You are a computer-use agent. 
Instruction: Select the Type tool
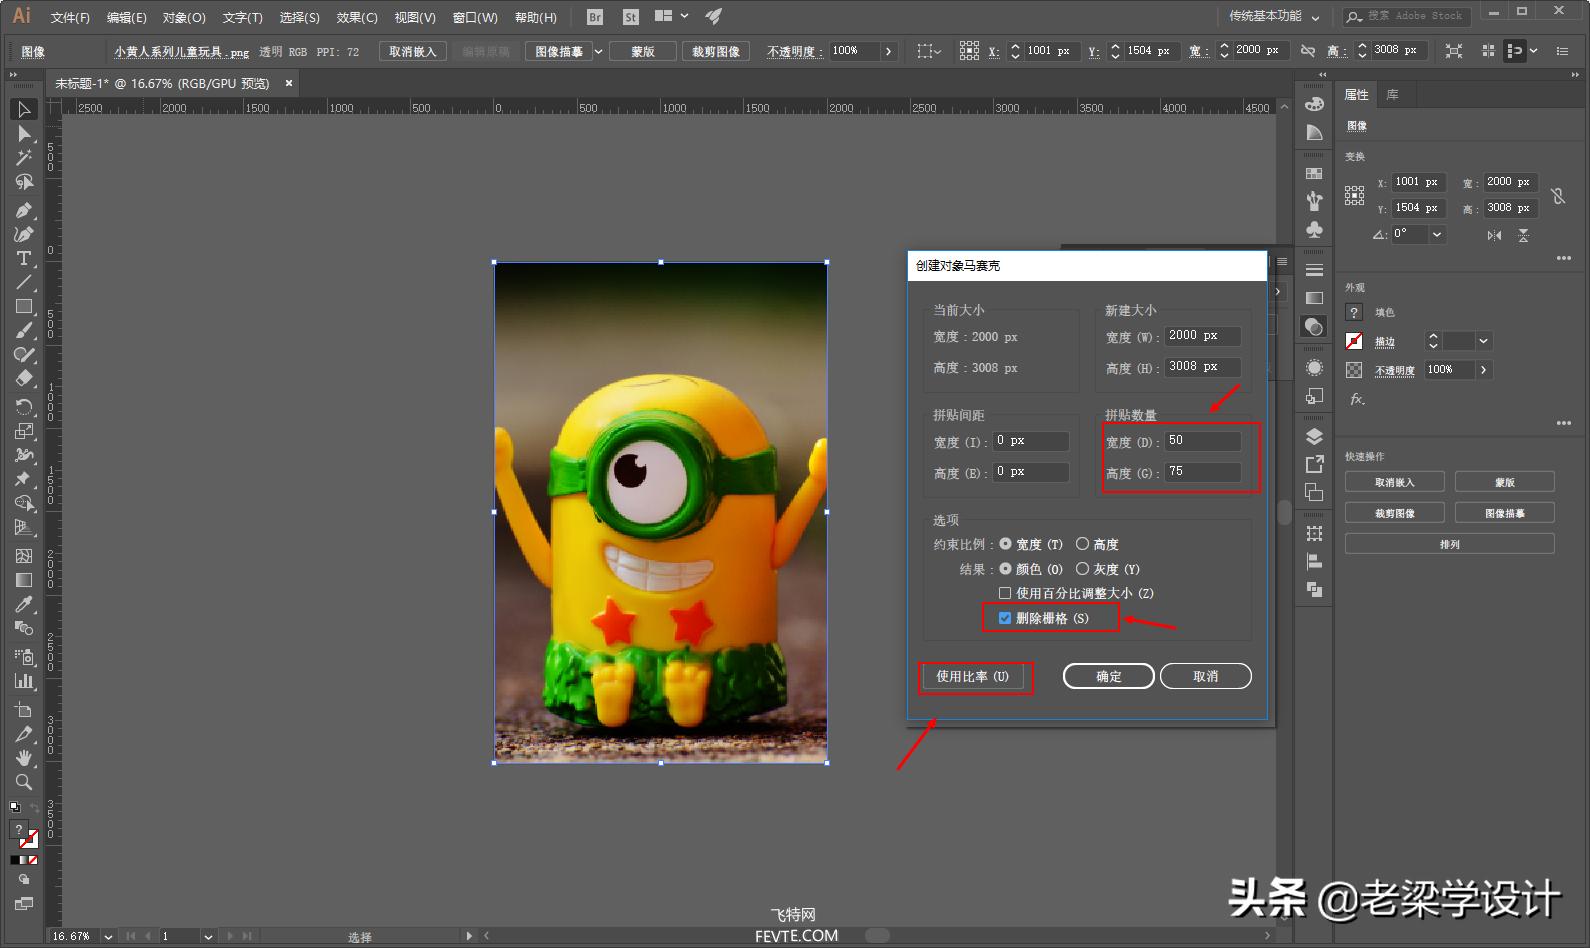(24, 258)
